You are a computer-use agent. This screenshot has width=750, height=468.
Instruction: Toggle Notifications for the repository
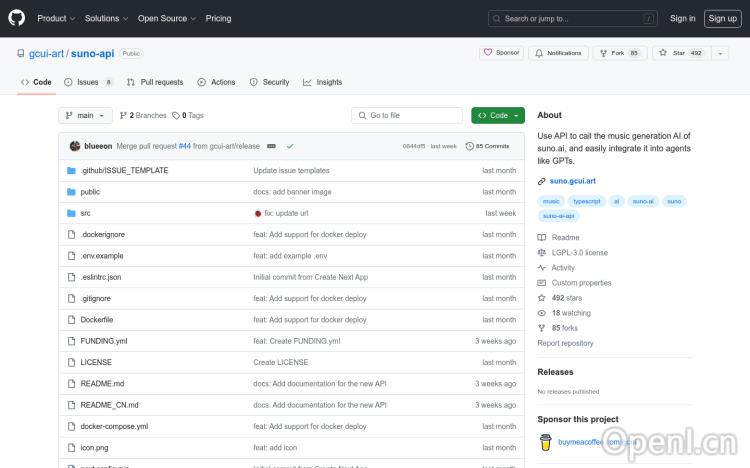click(558, 53)
